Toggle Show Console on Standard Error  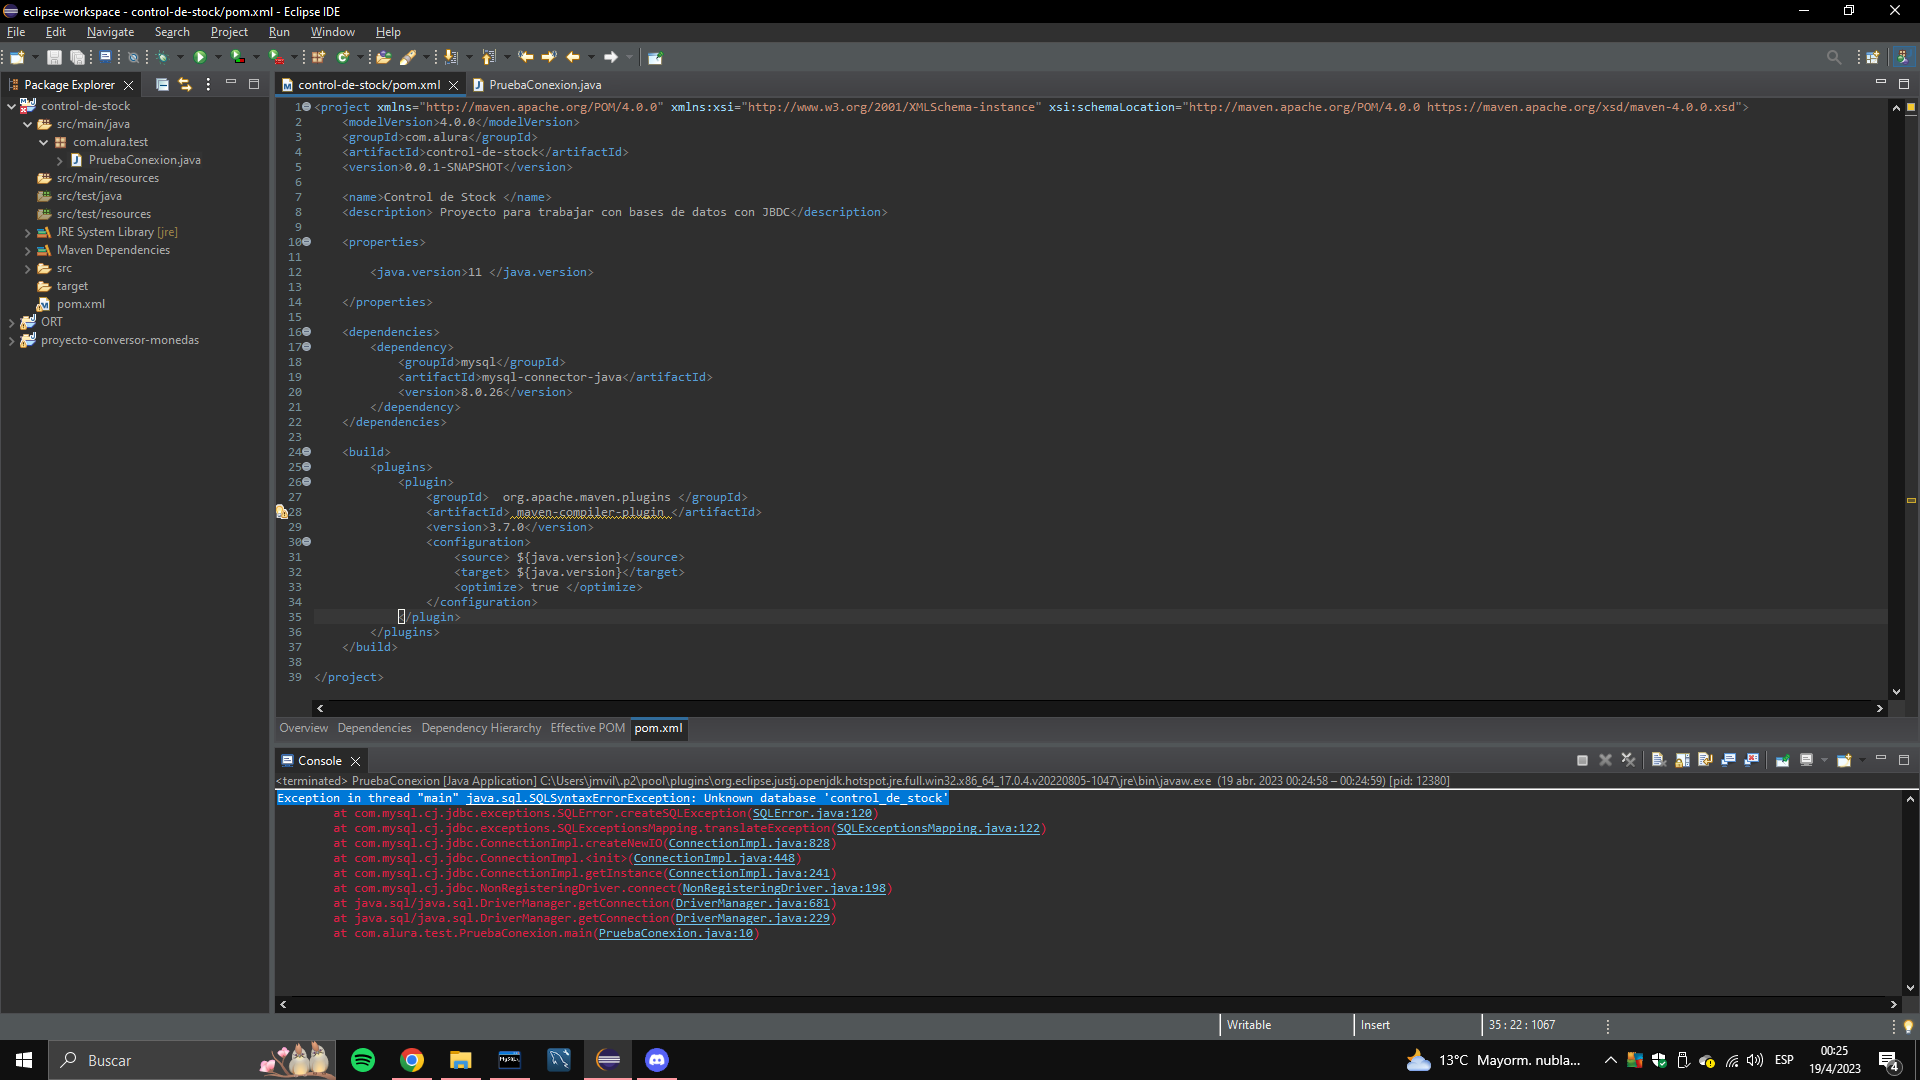tap(1751, 760)
